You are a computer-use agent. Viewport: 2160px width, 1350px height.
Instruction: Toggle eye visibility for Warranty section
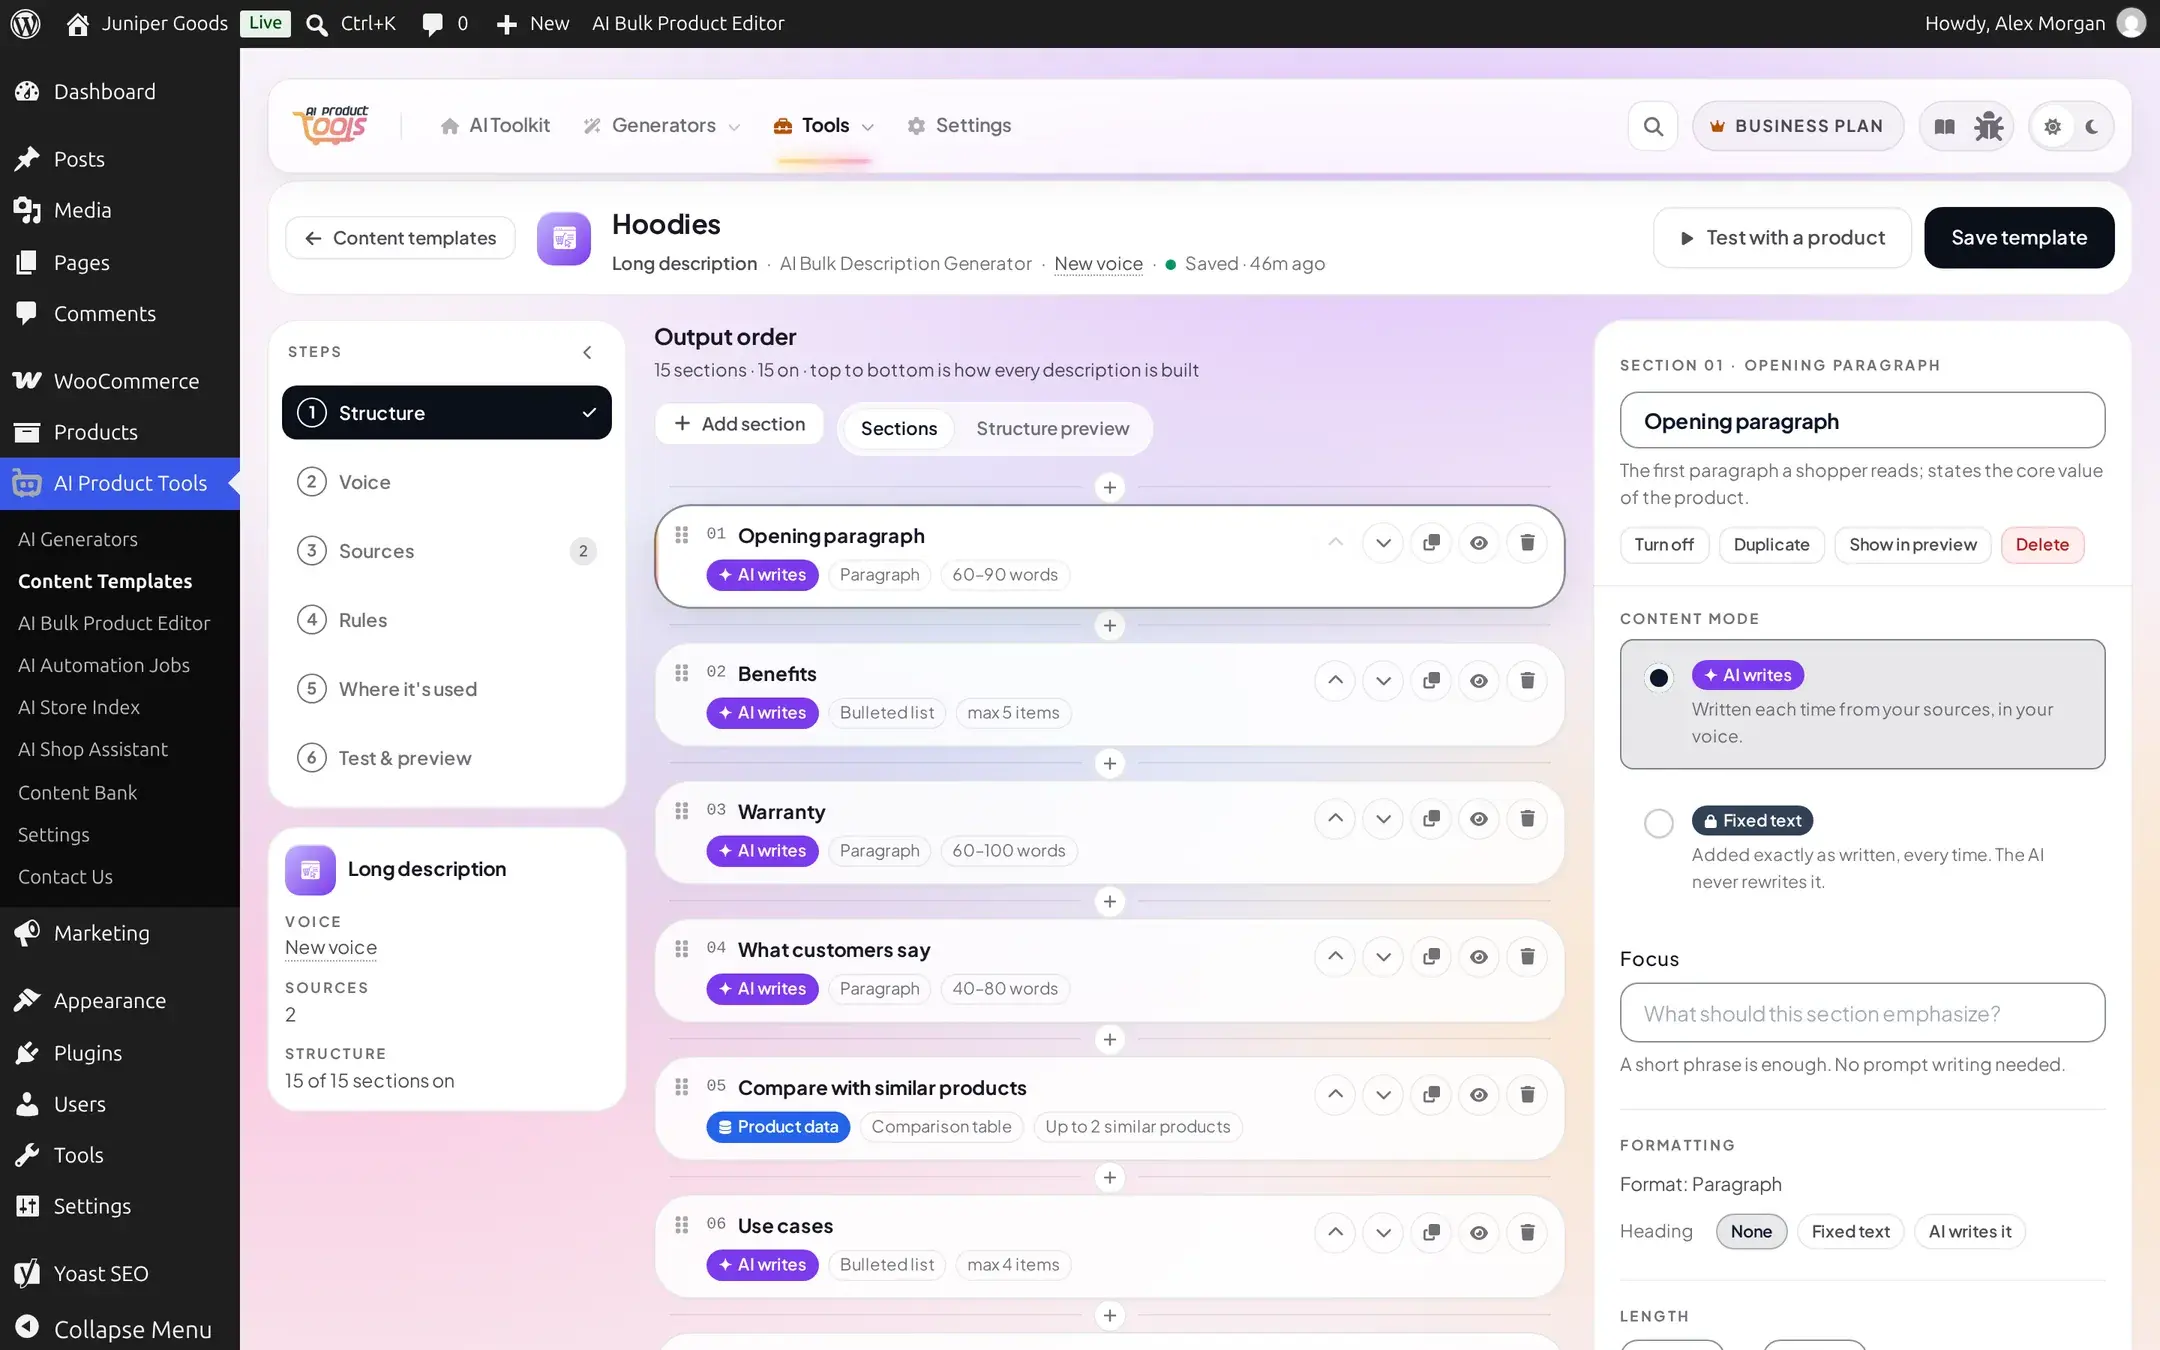(x=1479, y=819)
